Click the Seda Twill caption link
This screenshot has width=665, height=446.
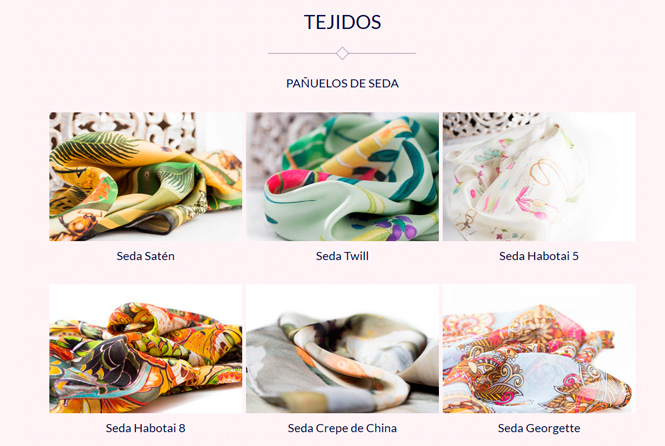342,256
